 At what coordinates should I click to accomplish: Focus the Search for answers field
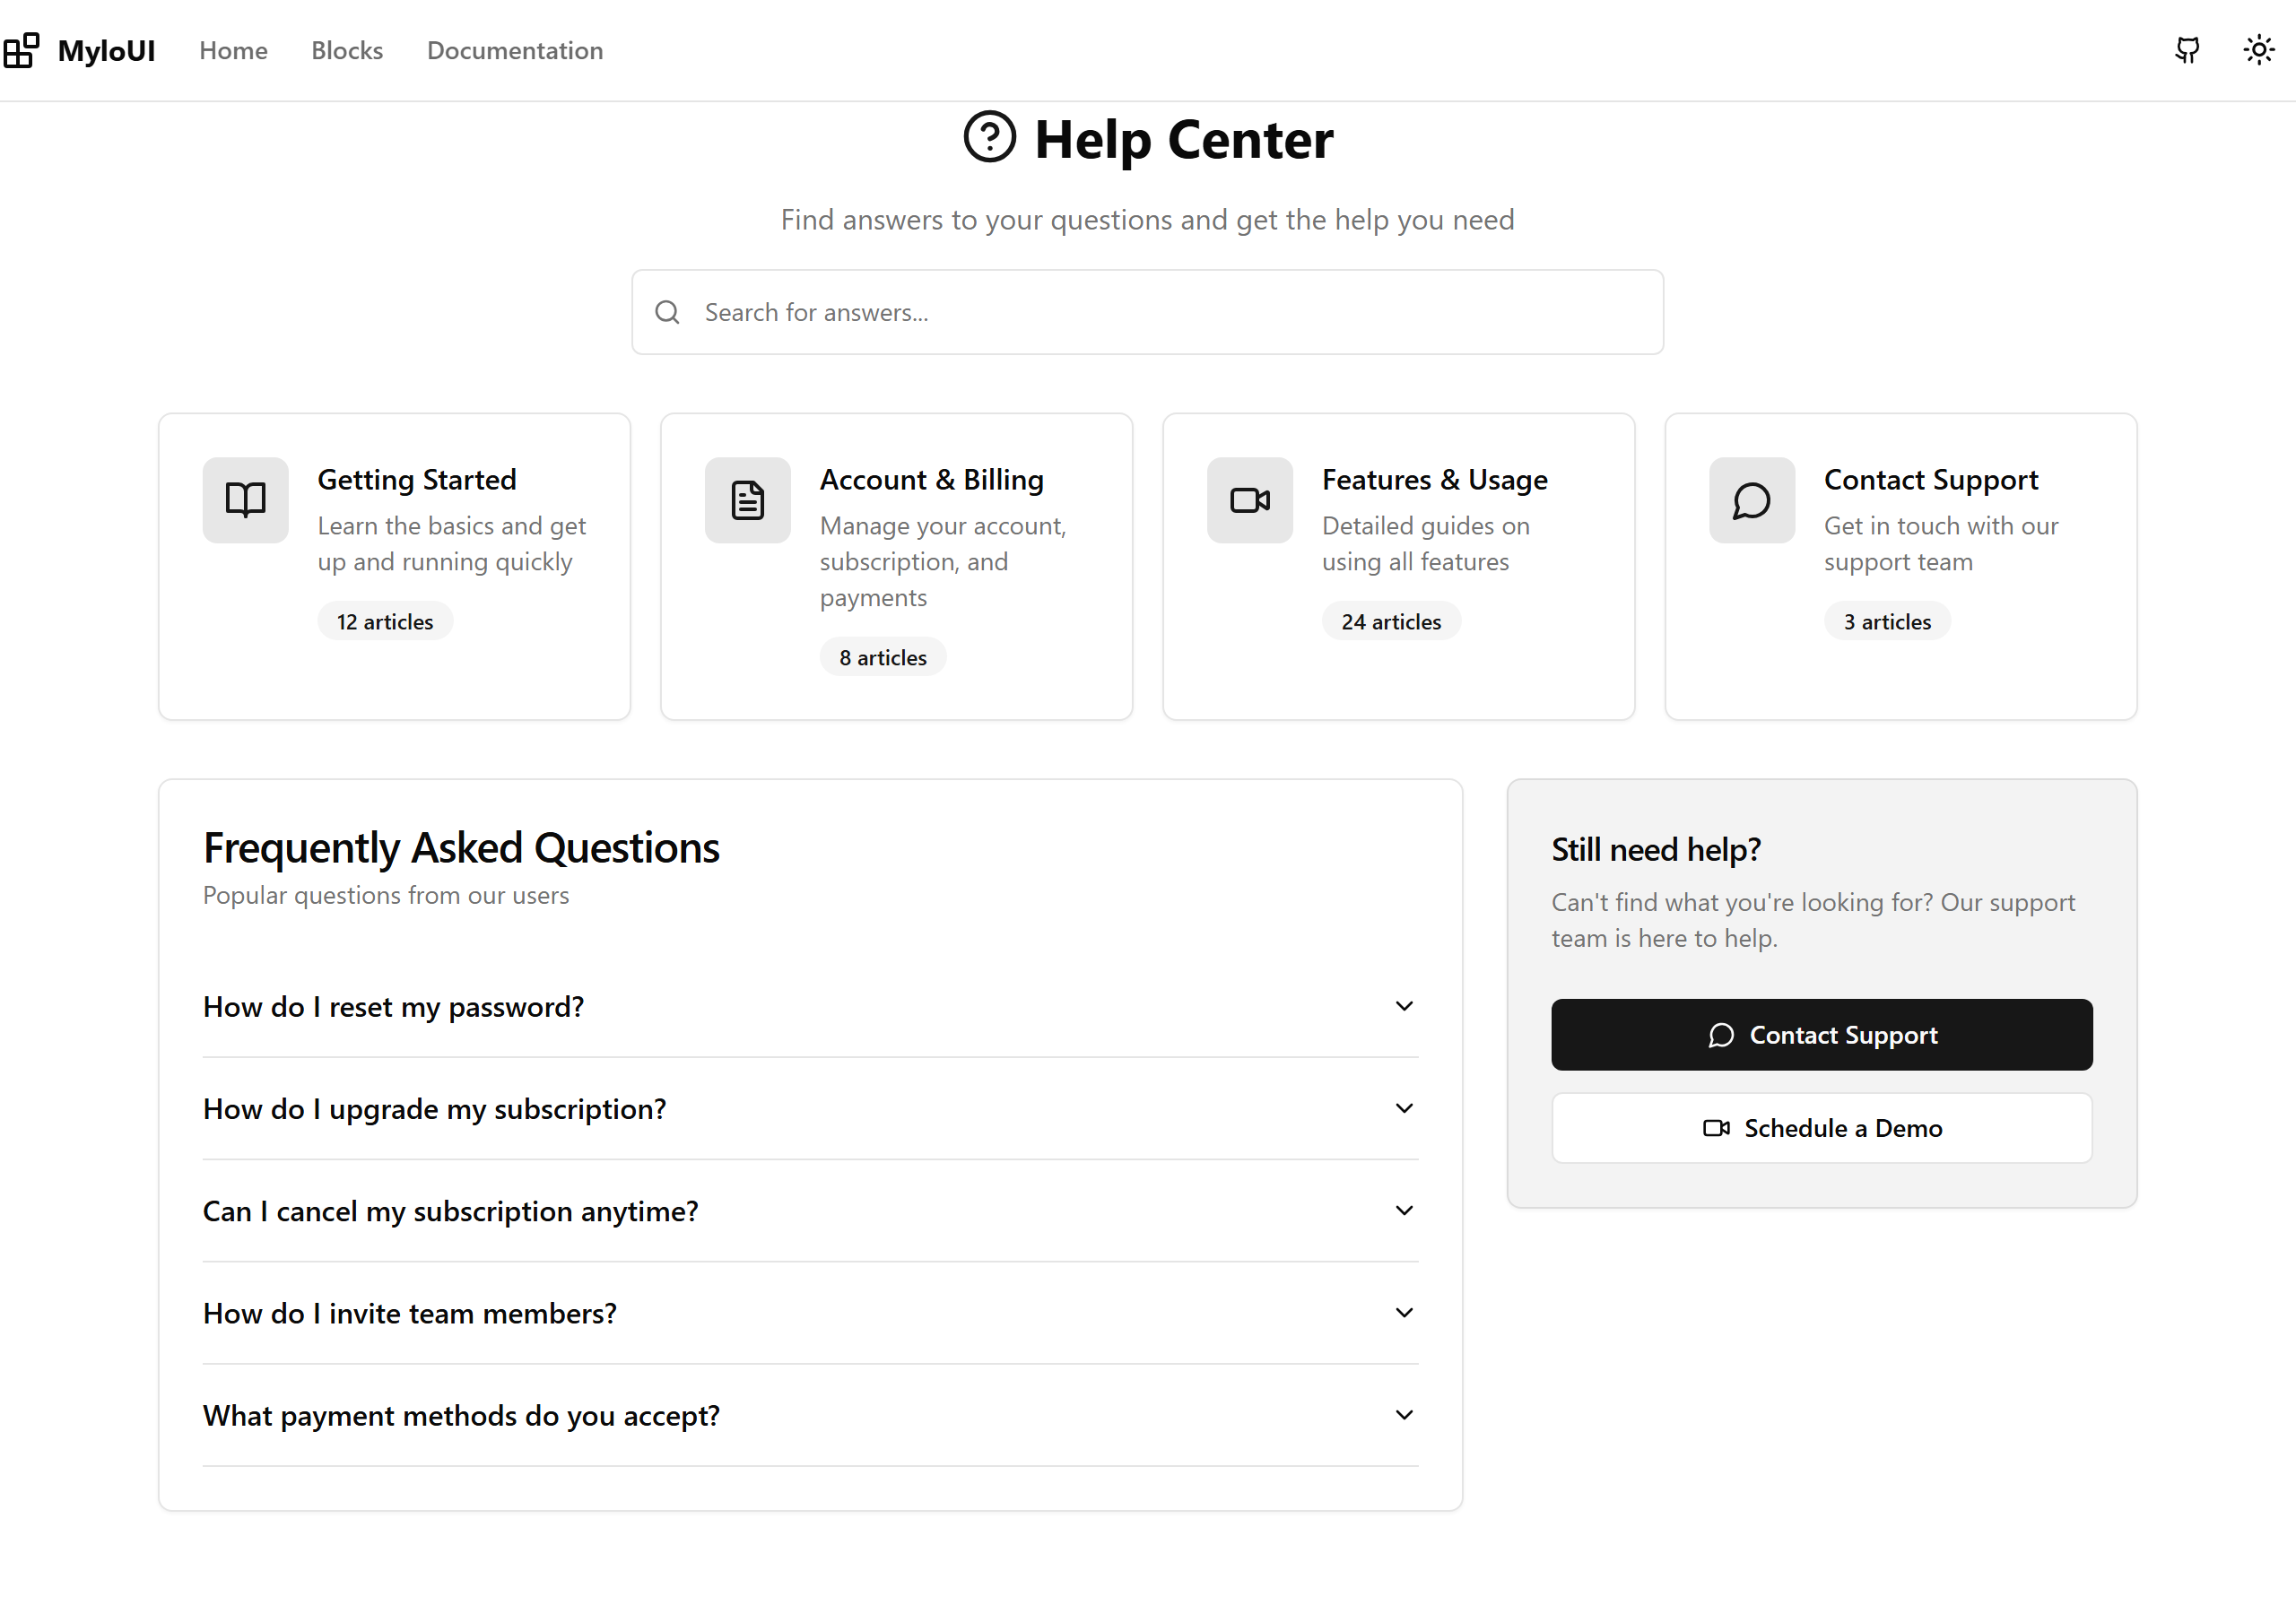click(1147, 312)
